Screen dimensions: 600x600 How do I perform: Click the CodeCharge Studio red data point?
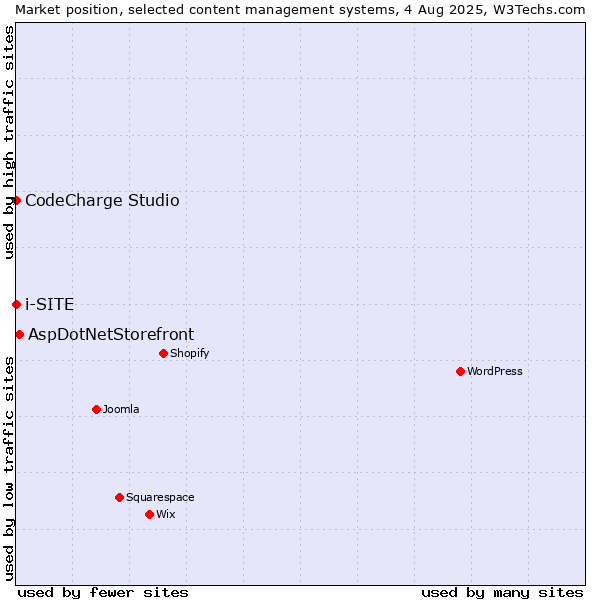16,201
